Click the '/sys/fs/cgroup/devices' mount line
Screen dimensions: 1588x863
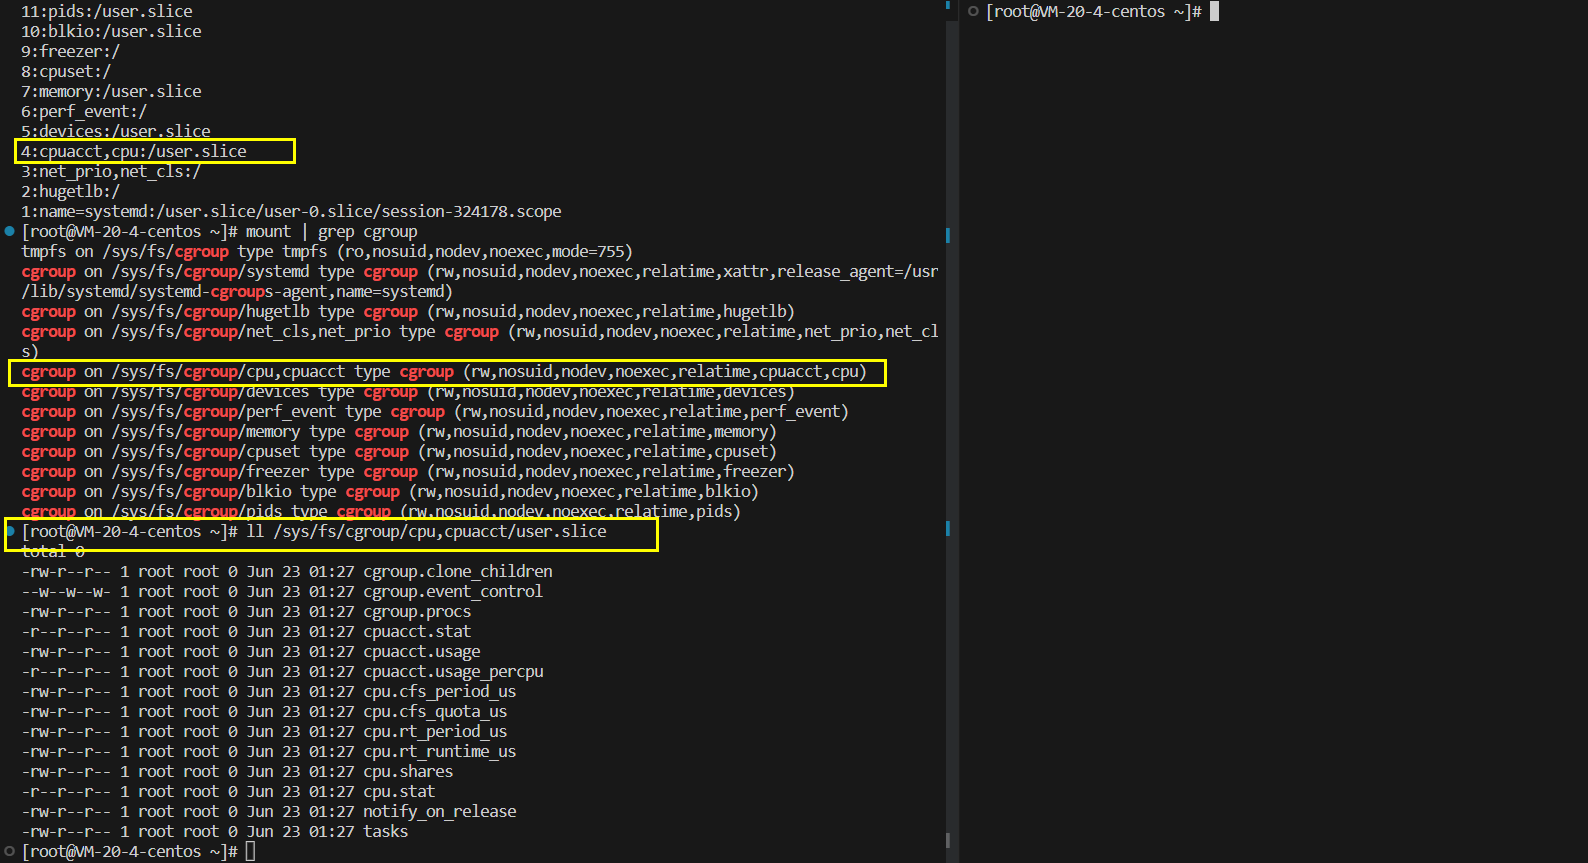(408, 391)
